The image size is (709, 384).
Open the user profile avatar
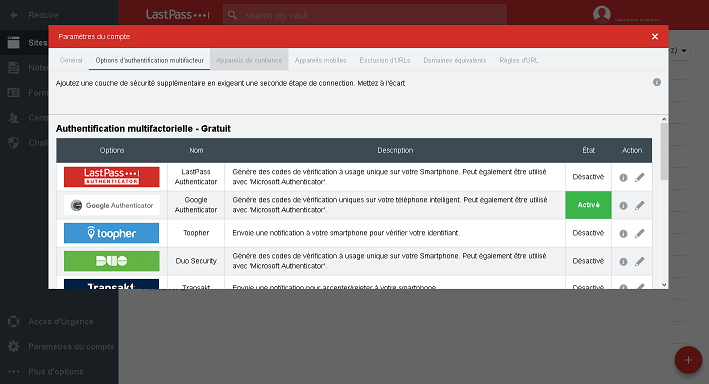[x=601, y=14]
